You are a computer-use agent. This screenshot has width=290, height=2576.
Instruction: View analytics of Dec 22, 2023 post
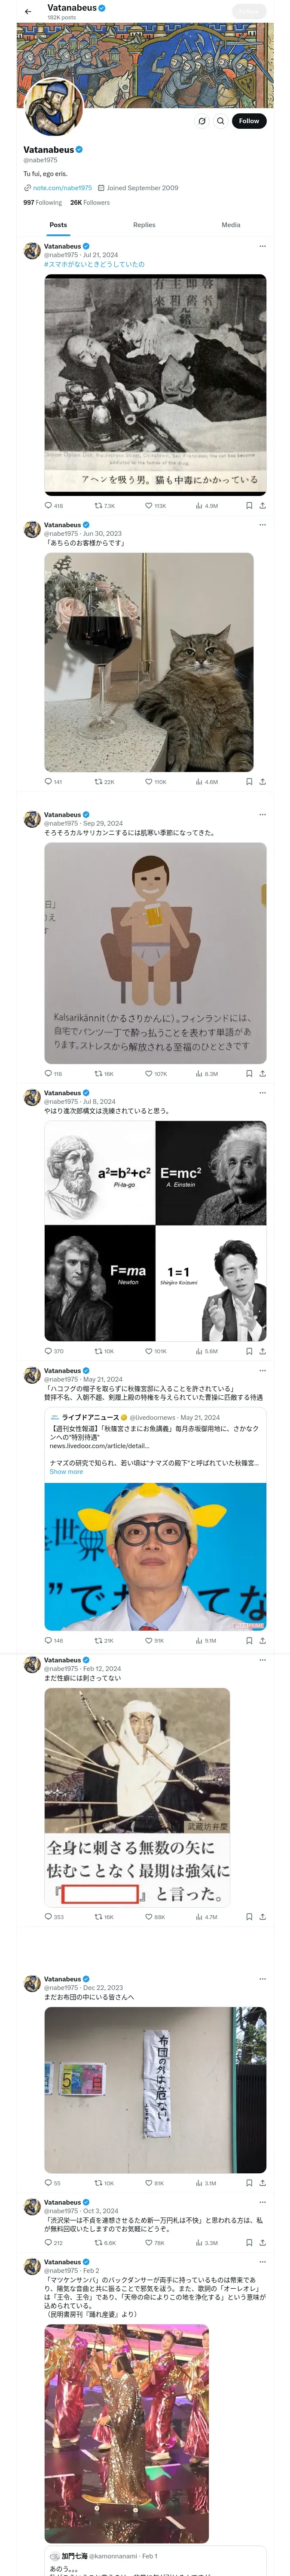pos(205,2183)
